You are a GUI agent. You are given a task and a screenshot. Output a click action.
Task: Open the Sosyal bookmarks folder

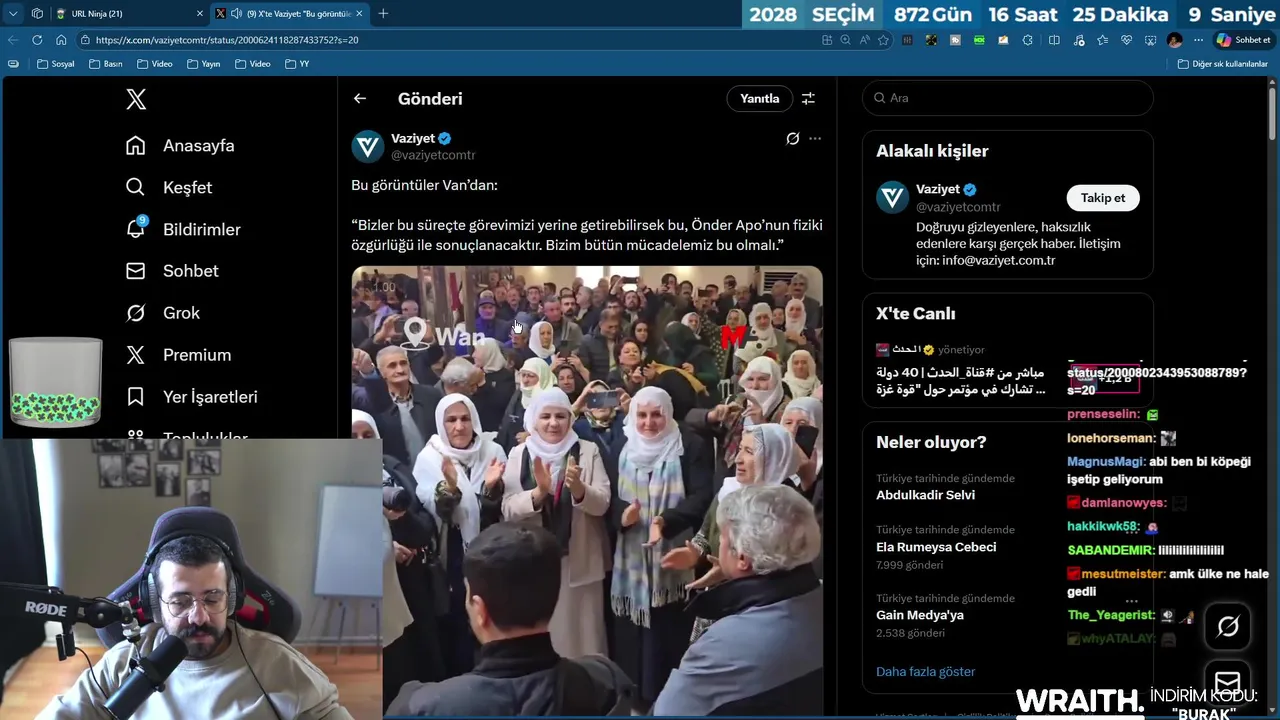pos(56,64)
